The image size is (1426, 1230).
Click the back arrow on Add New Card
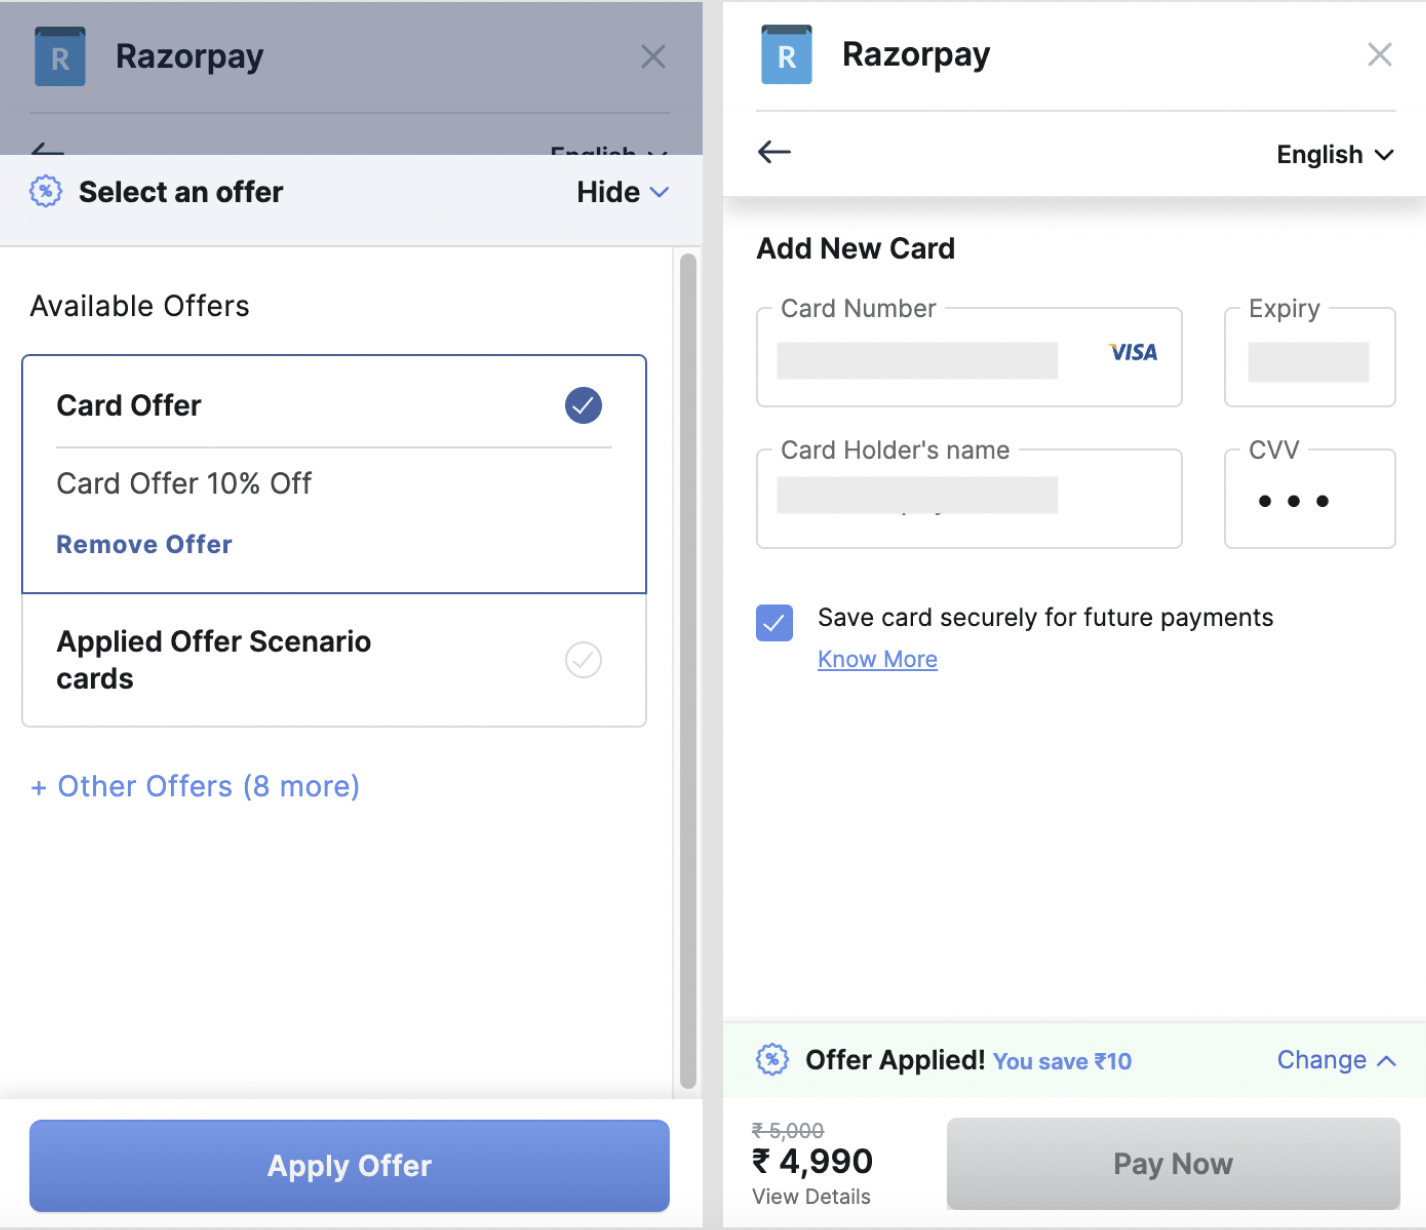pyautogui.click(x=775, y=152)
